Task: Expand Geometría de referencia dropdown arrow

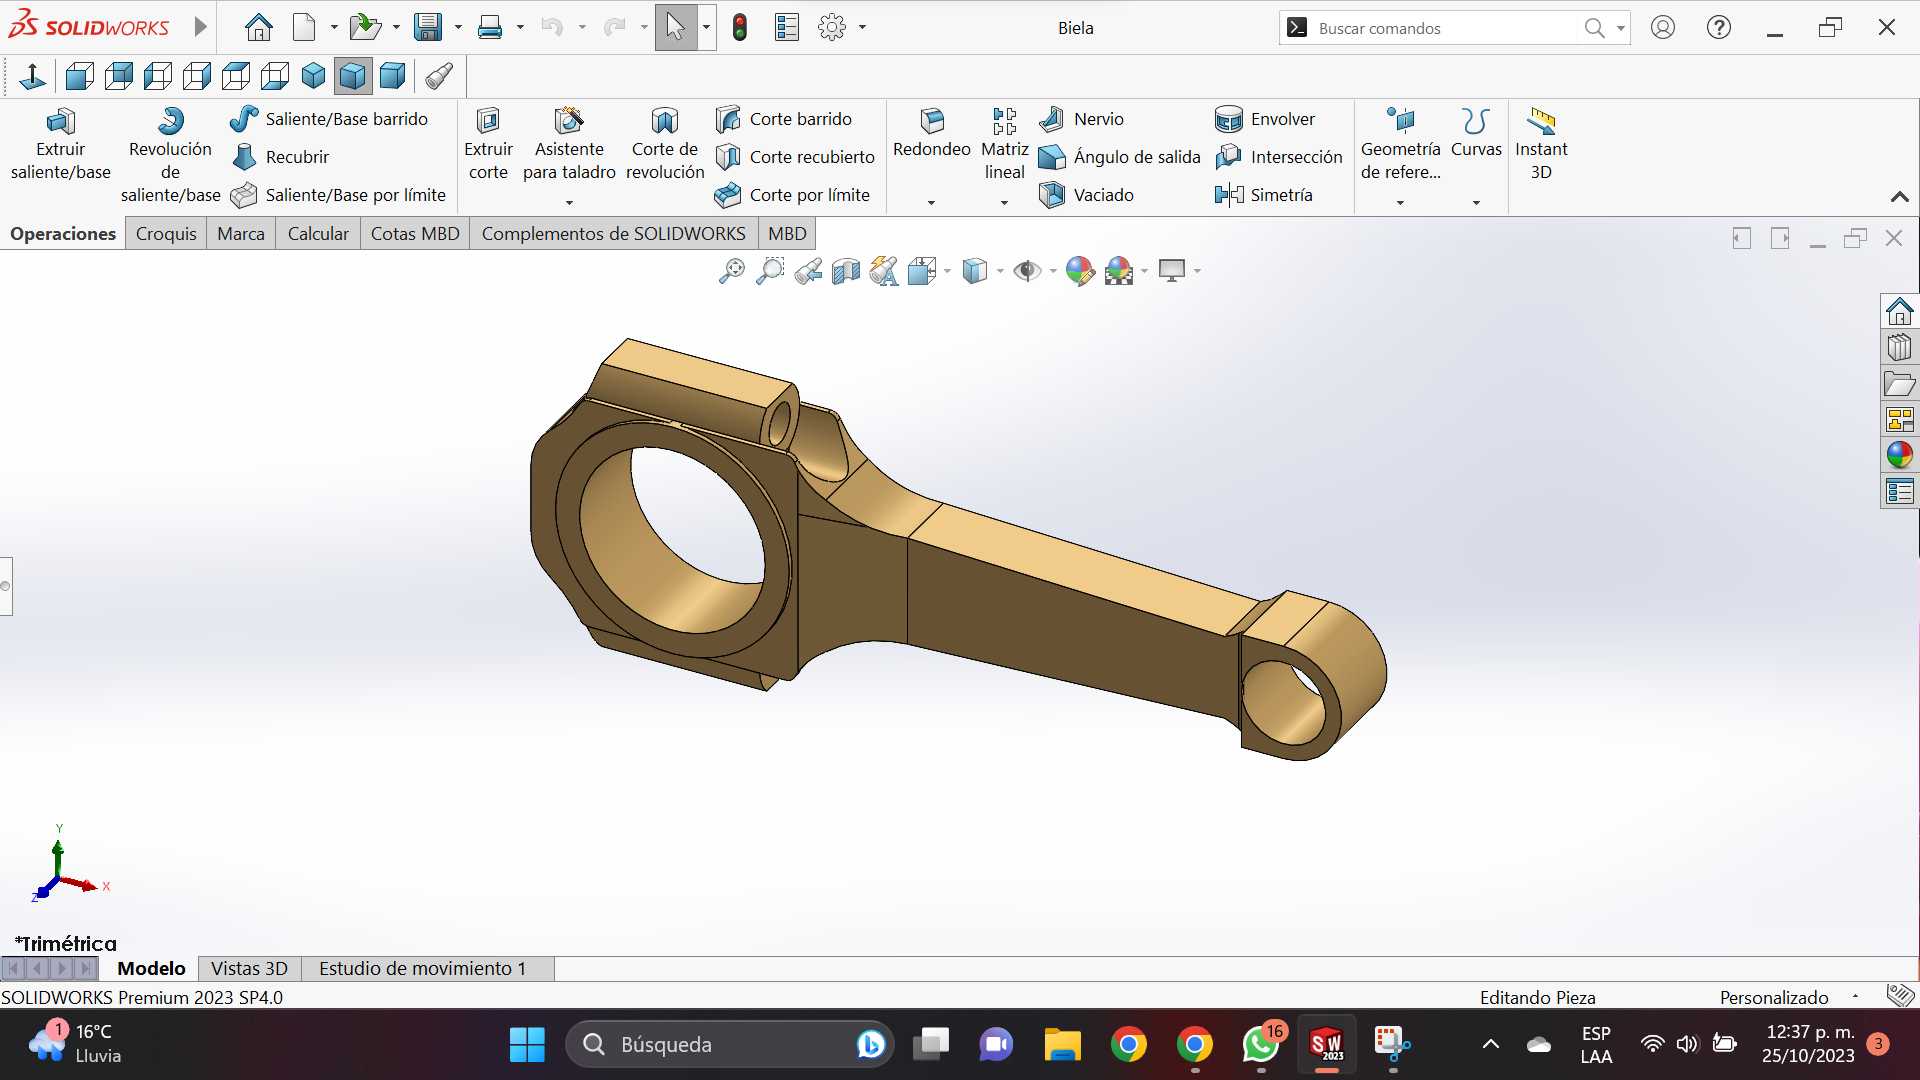Action: pos(1400,203)
